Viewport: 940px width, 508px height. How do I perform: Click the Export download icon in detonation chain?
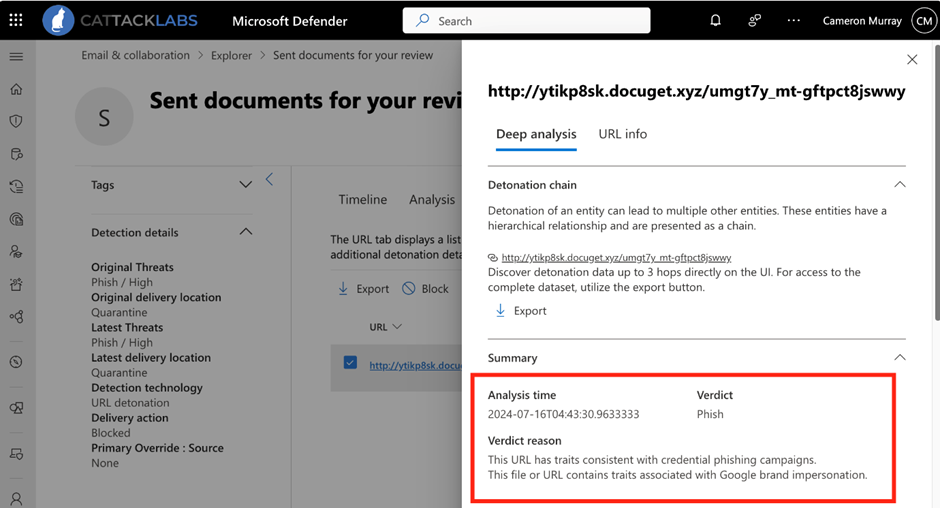500,310
